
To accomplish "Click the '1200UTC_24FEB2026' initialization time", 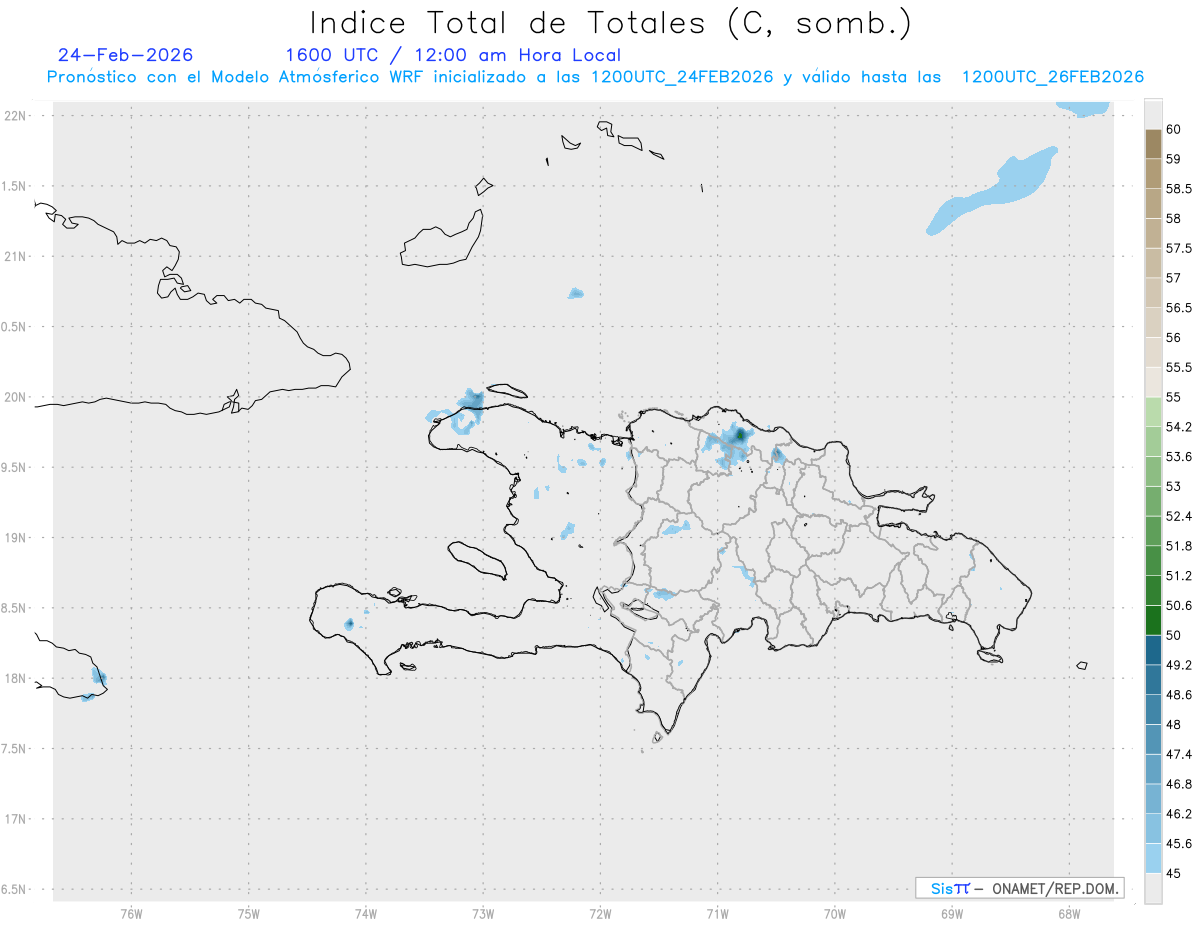I will click(682, 77).
